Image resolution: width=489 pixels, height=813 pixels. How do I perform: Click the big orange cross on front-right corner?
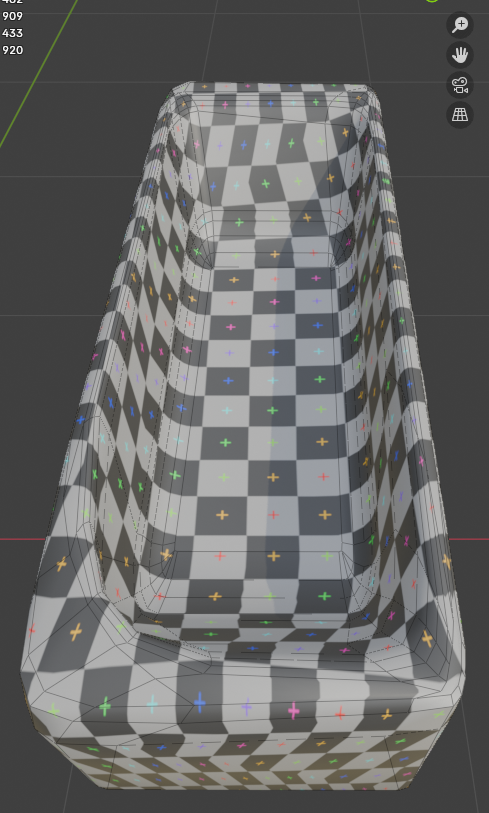[427, 638]
